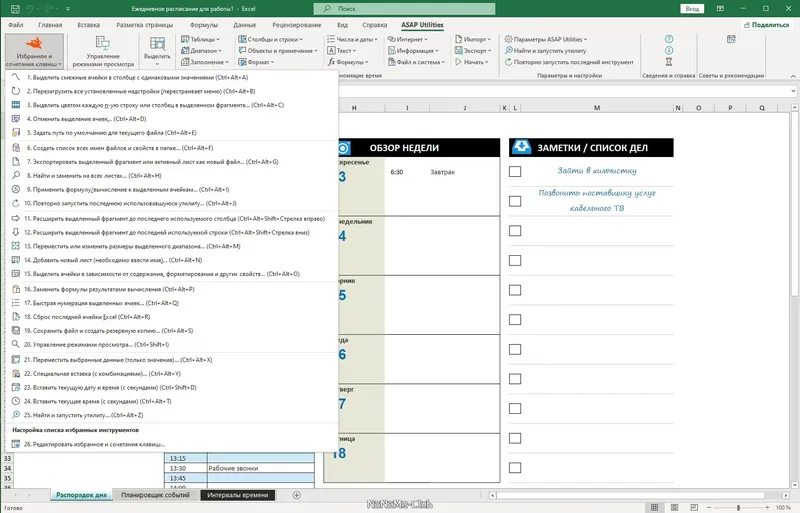
Task: Expand the Таблицы dropdown
Action: [201, 39]
